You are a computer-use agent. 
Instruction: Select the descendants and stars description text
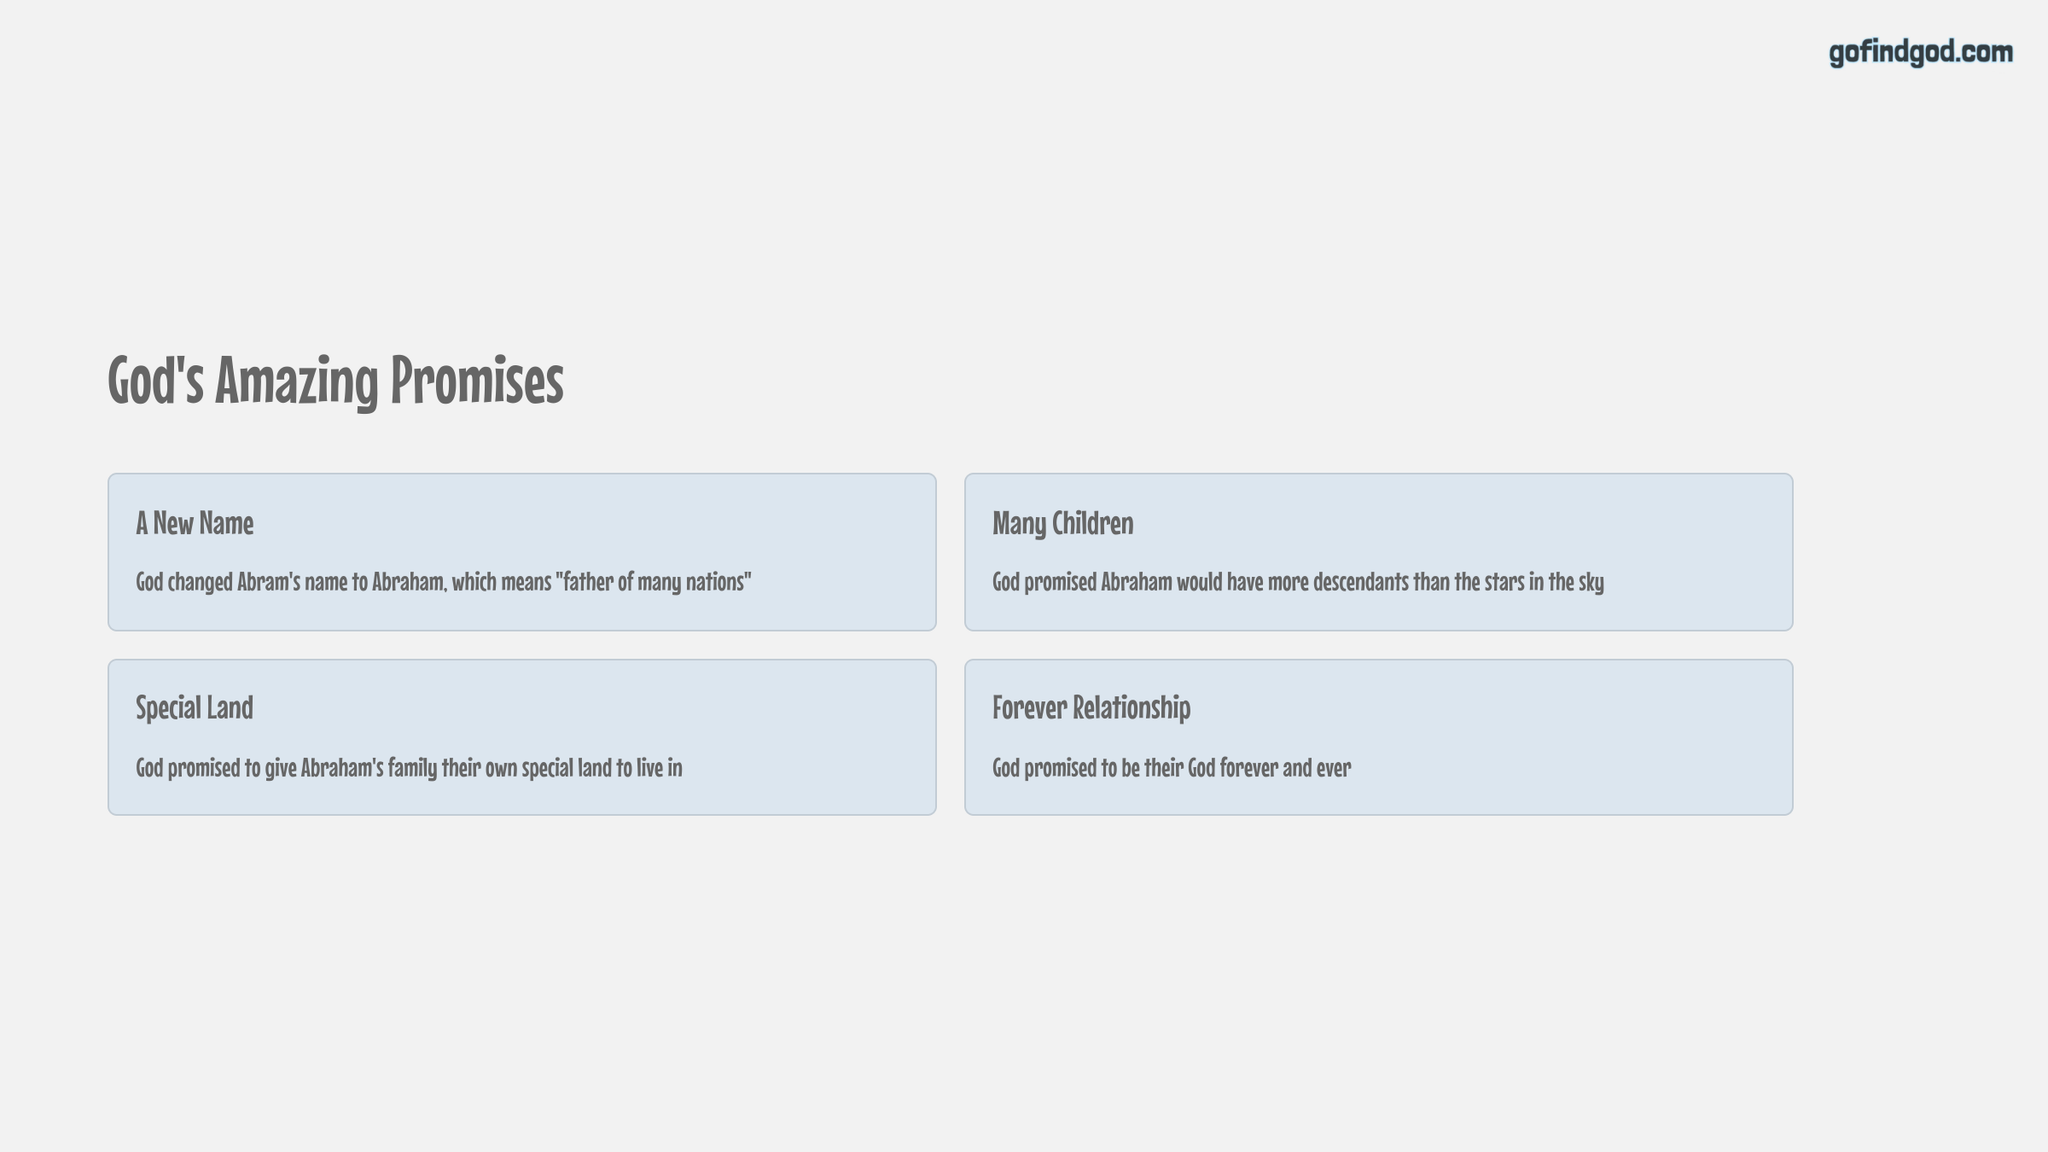pos(1298,582)
